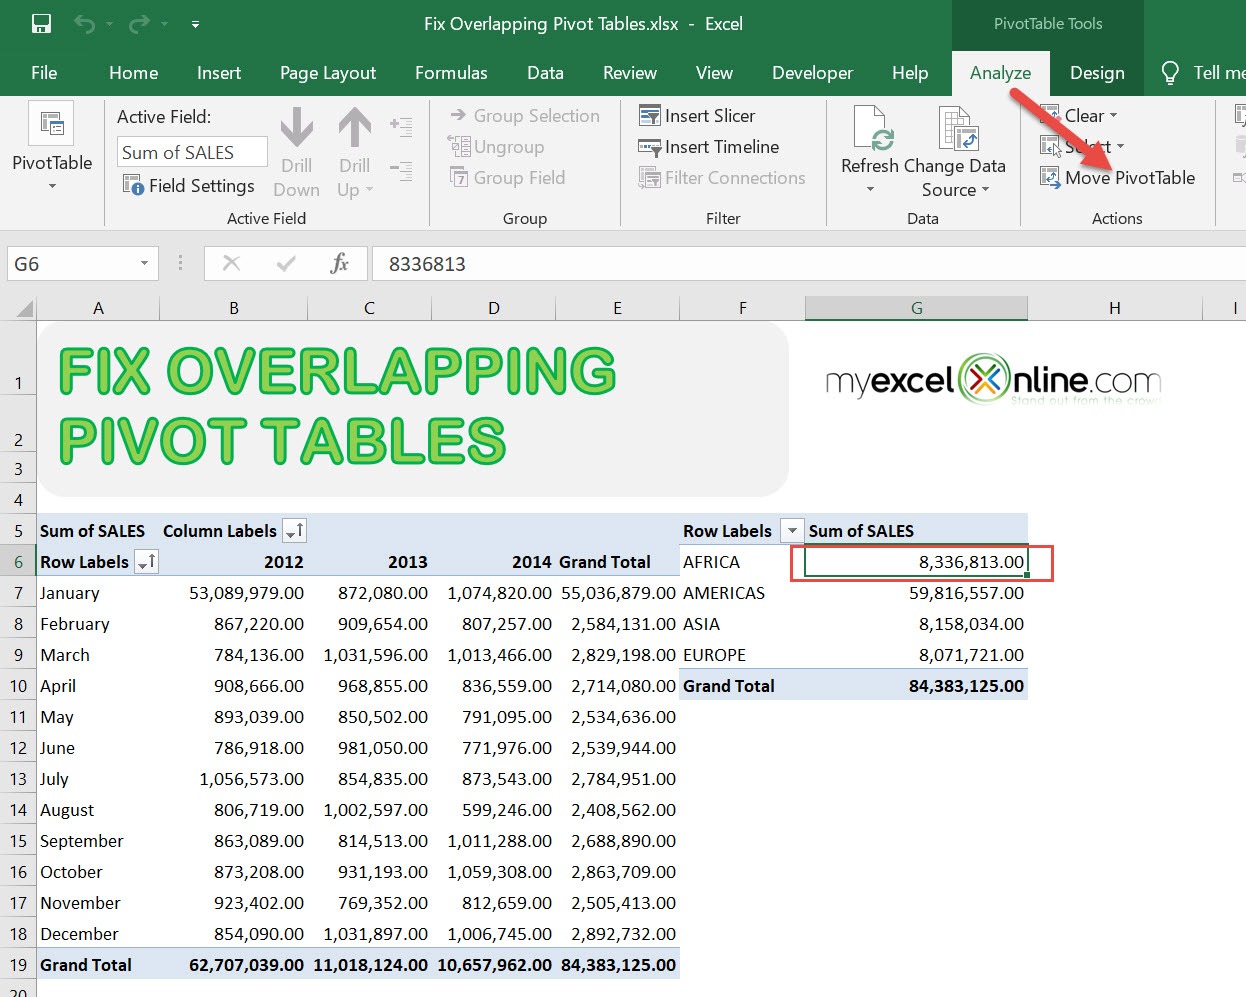Open the Developer tab
Viewport: 1246px width, 997px height.
click(x=811, y=72)
